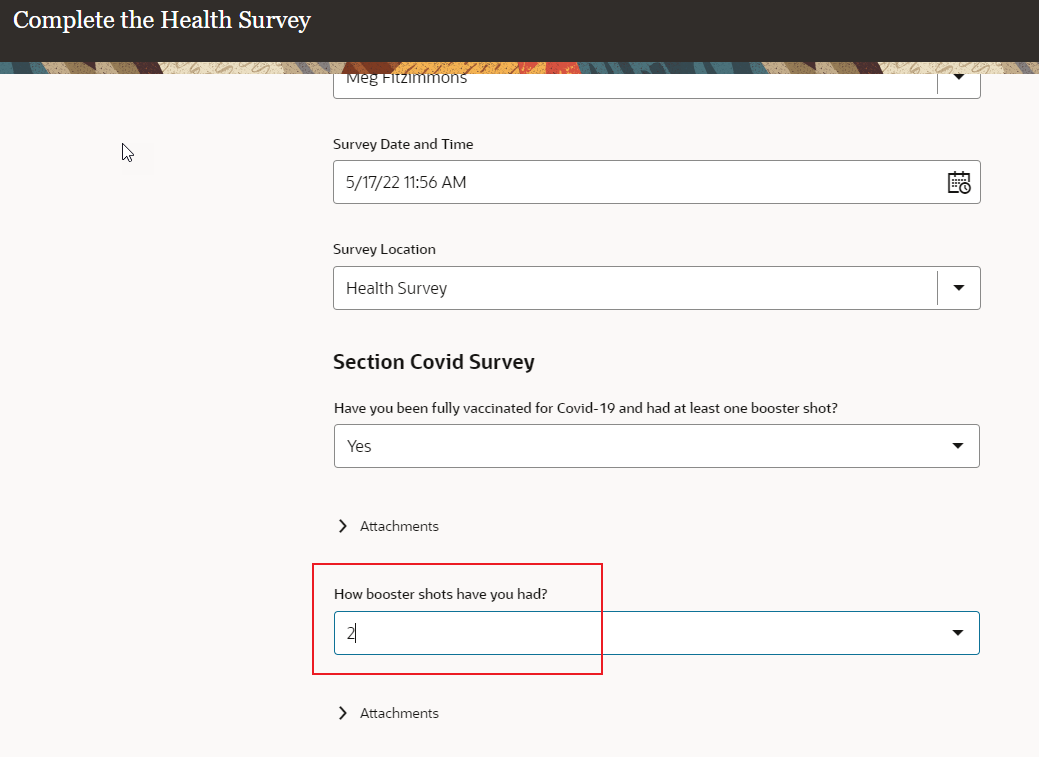Click the first Attachments link
This screenshot has width=1039, height=757.
tap(399, 525)
